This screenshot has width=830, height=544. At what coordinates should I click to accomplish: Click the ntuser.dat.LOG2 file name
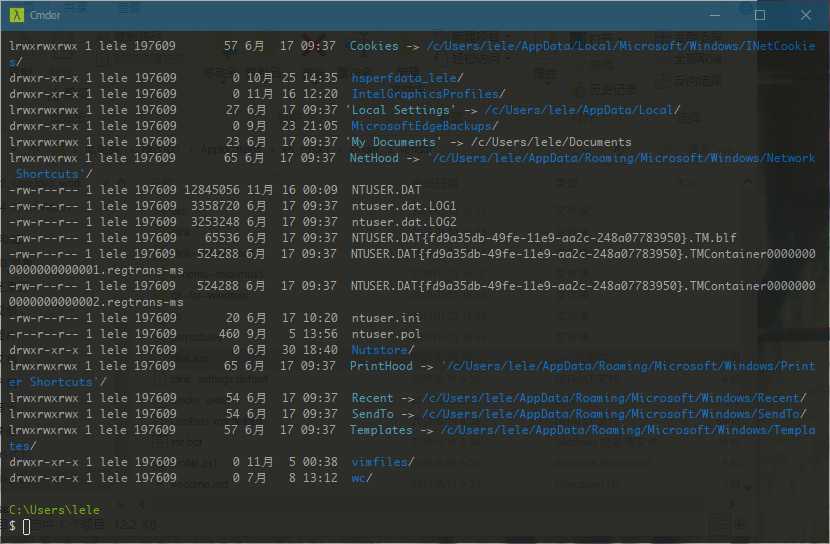click(404, 222)
